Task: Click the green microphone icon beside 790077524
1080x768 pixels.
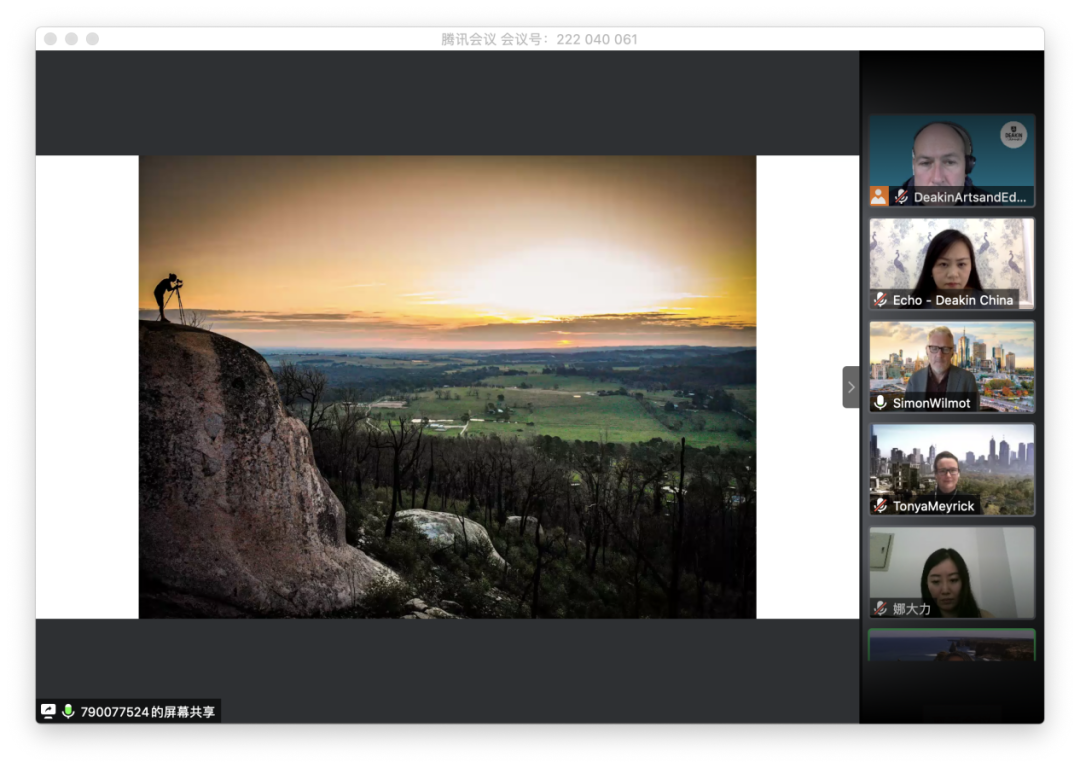Action: 68,712
